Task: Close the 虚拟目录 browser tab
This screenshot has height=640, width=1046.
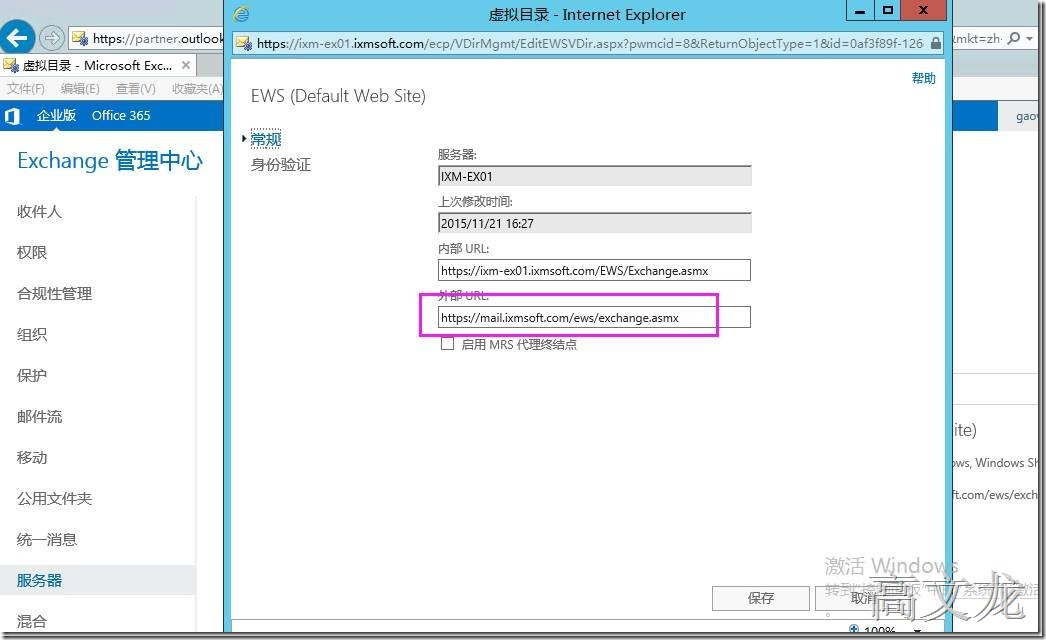Action: [x=186, y=65]
